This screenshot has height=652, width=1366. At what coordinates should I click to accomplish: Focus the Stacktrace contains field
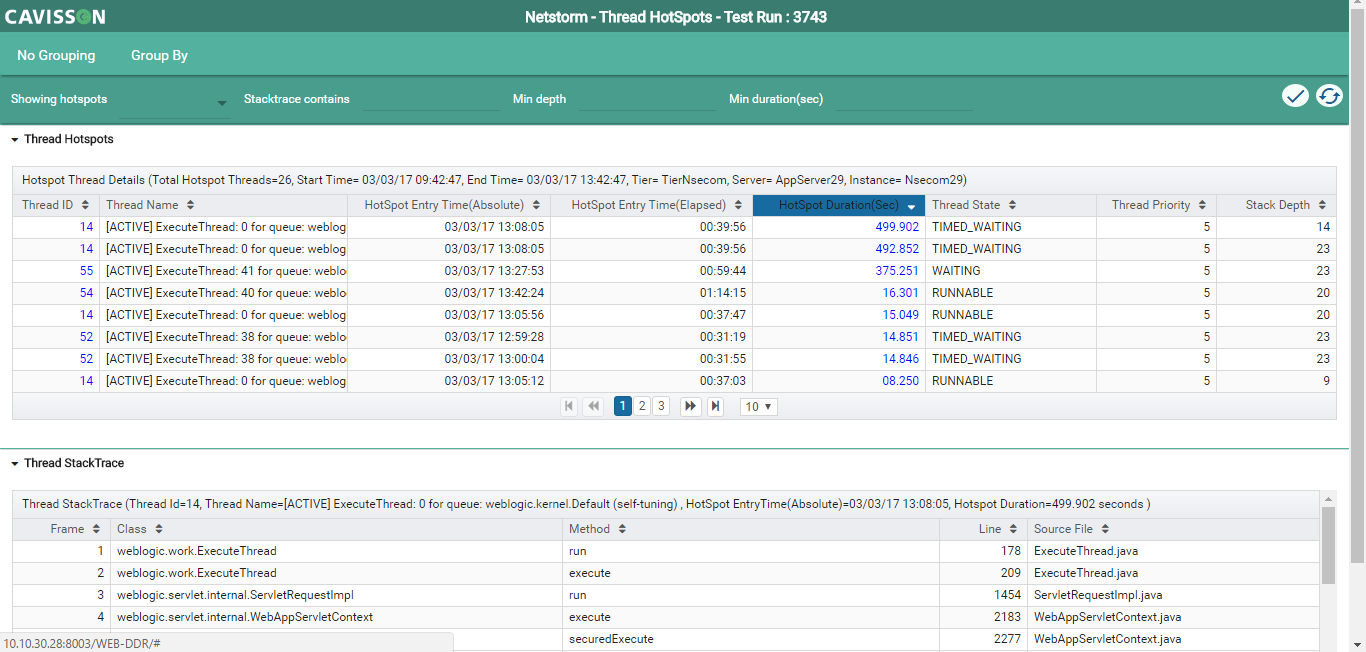[x=431, y=99]
